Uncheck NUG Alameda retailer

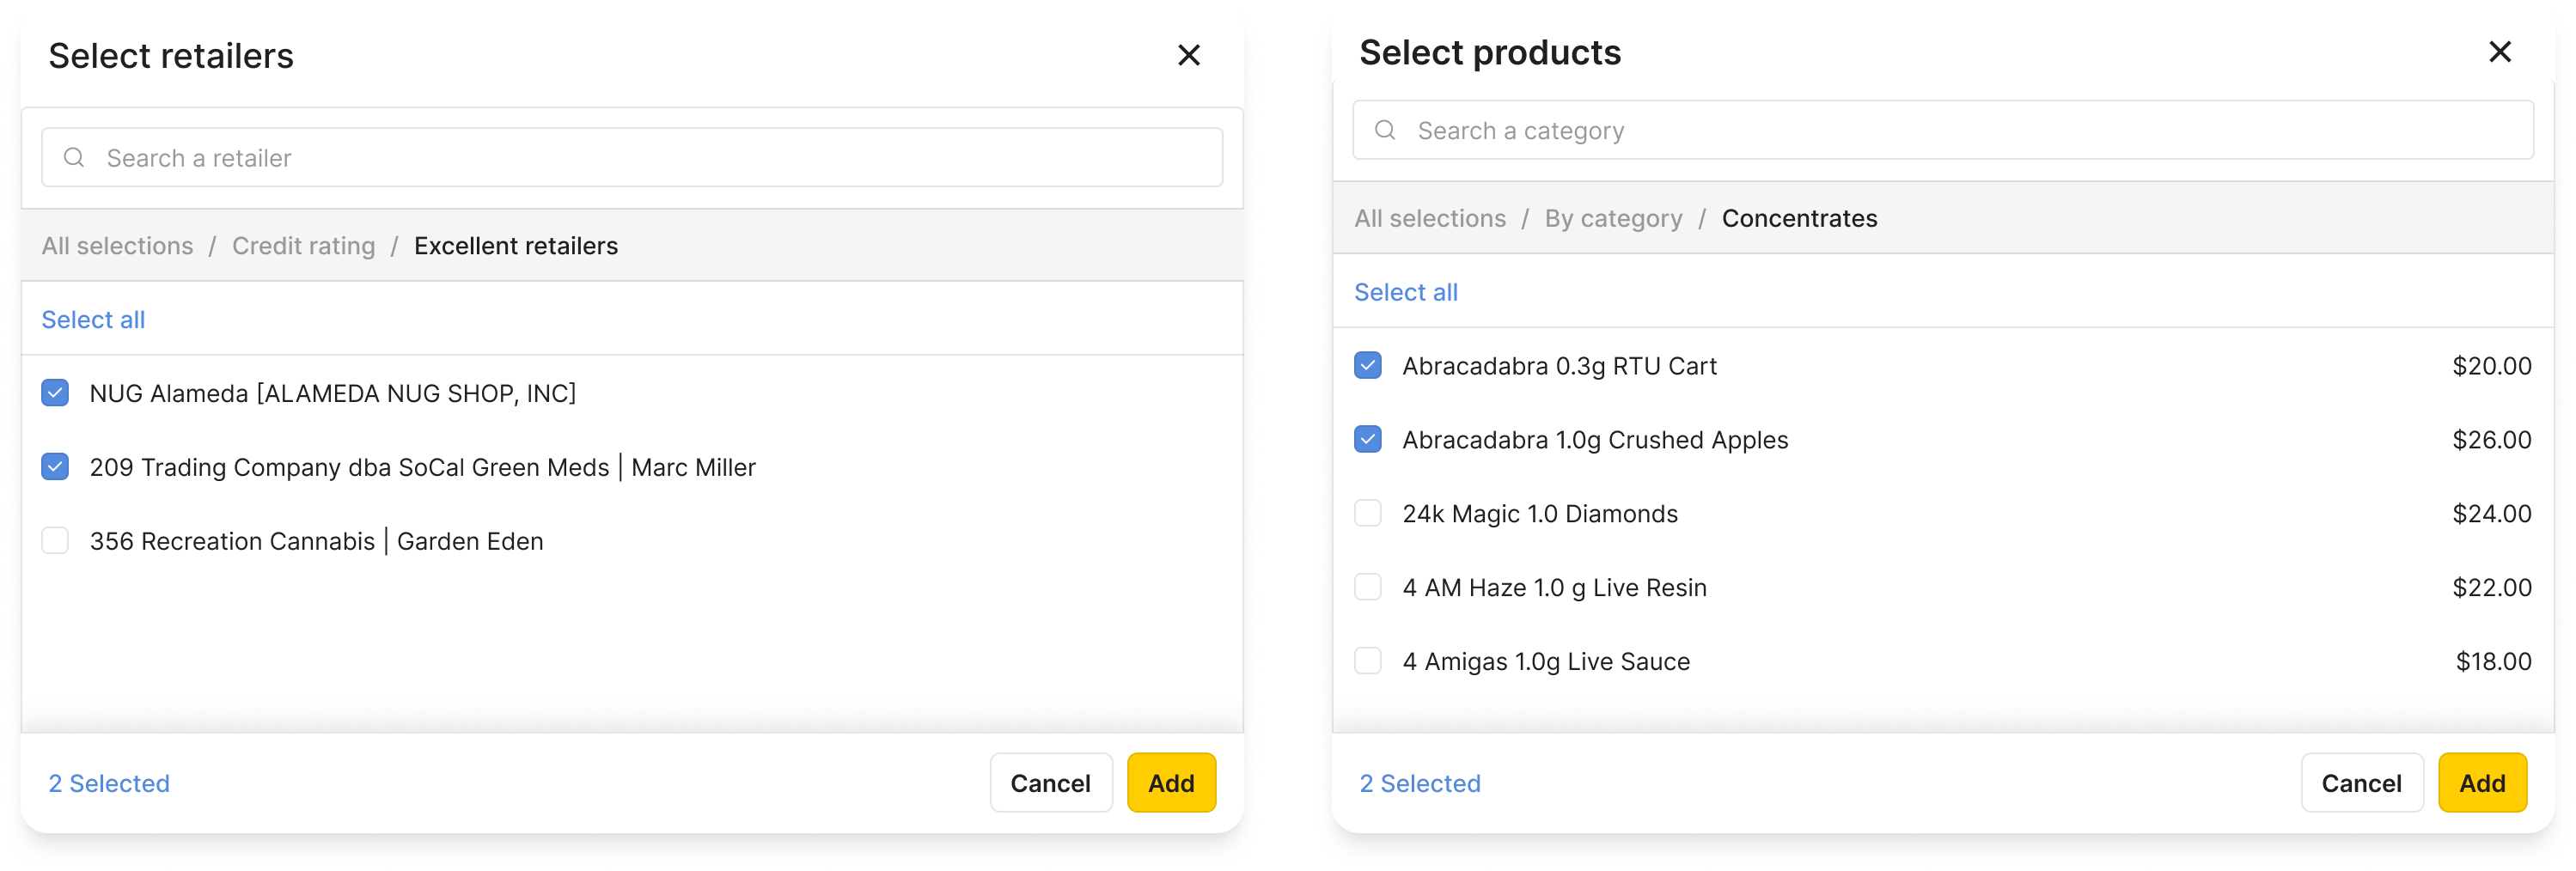click(x=55, y=393)
